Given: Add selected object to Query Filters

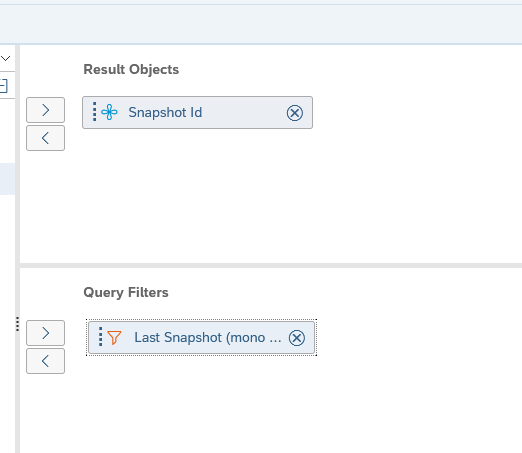Looking at the screenshot, I should 46,333.
